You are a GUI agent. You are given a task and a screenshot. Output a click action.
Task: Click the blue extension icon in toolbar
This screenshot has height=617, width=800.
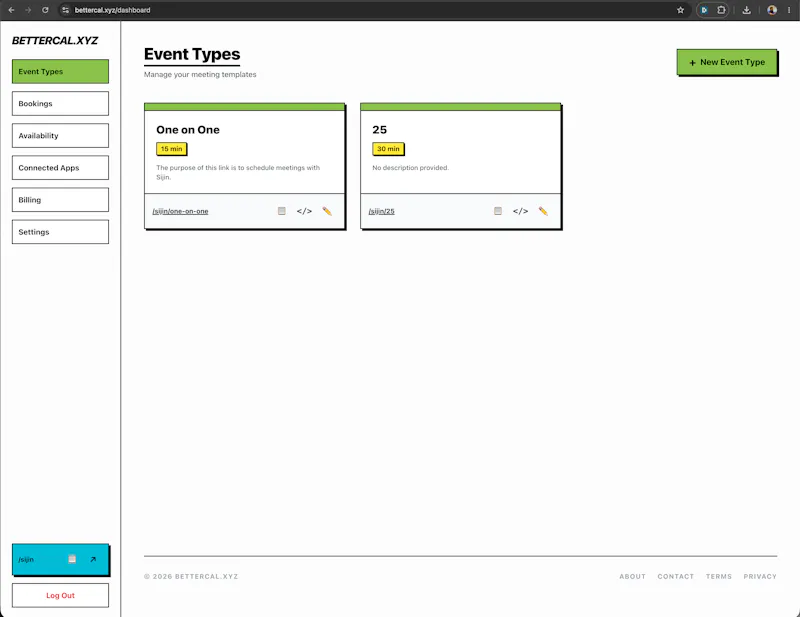click(x=704, y=10)
